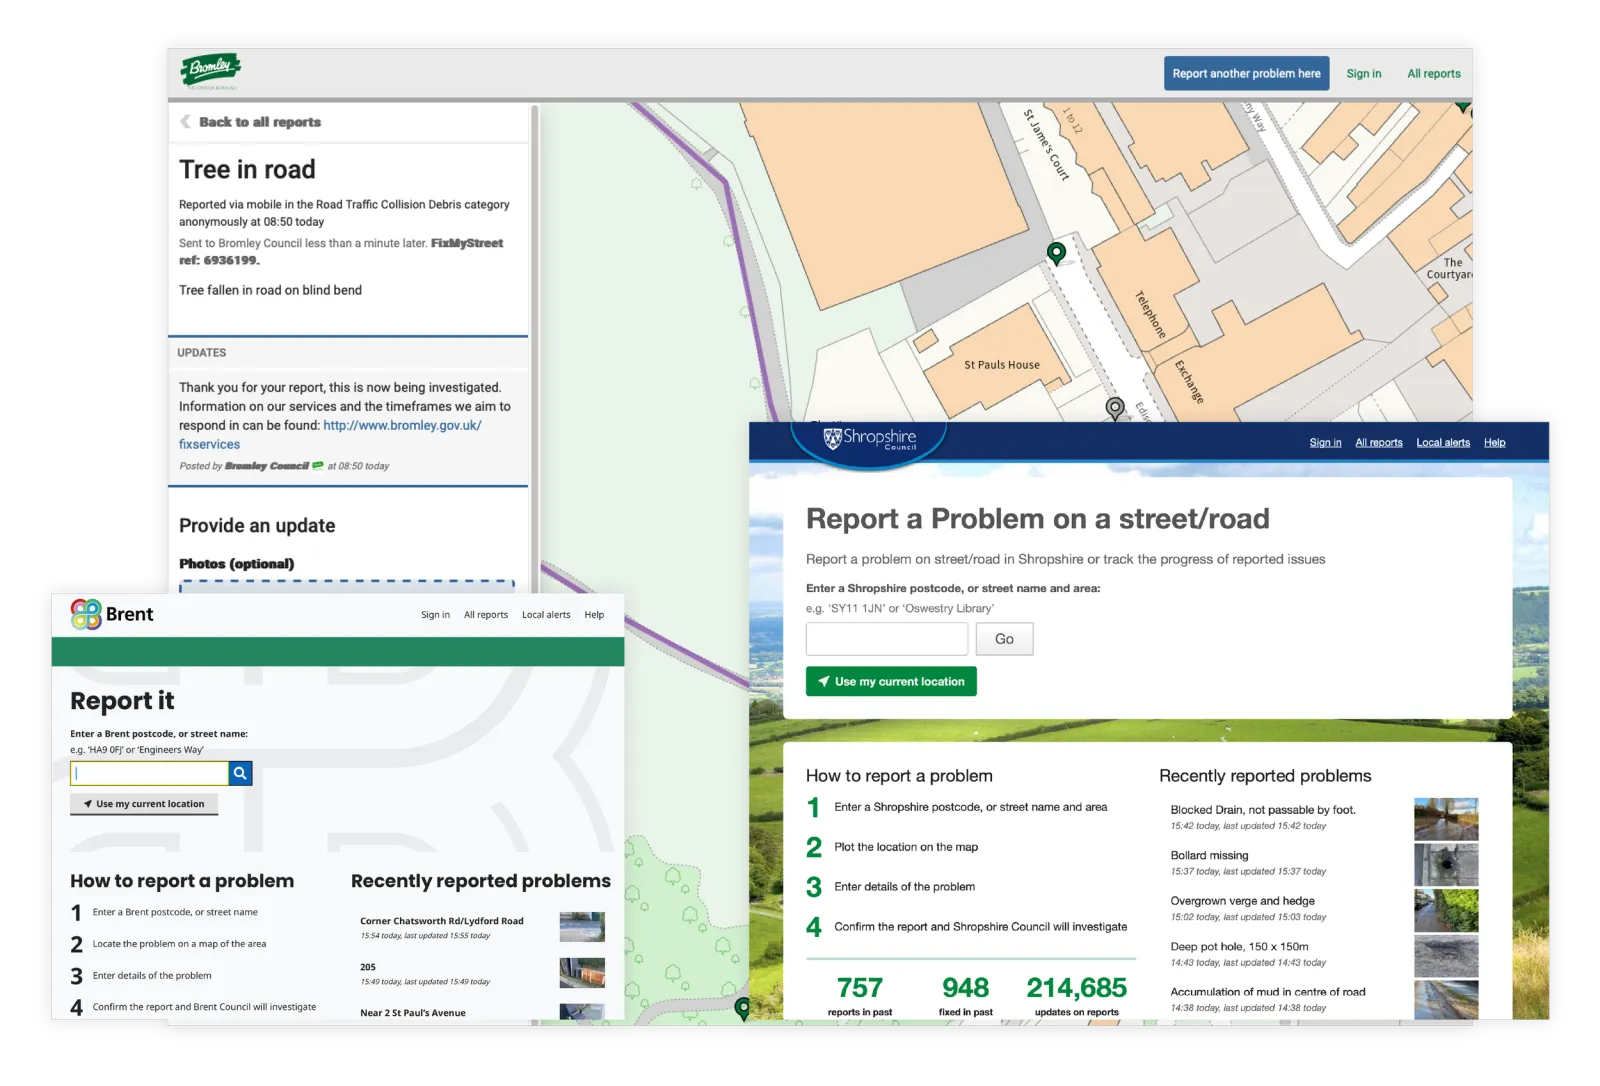Click Shropshire's Use my current location button
This screenshot has height=1086, width=1600.
[891, 682]
